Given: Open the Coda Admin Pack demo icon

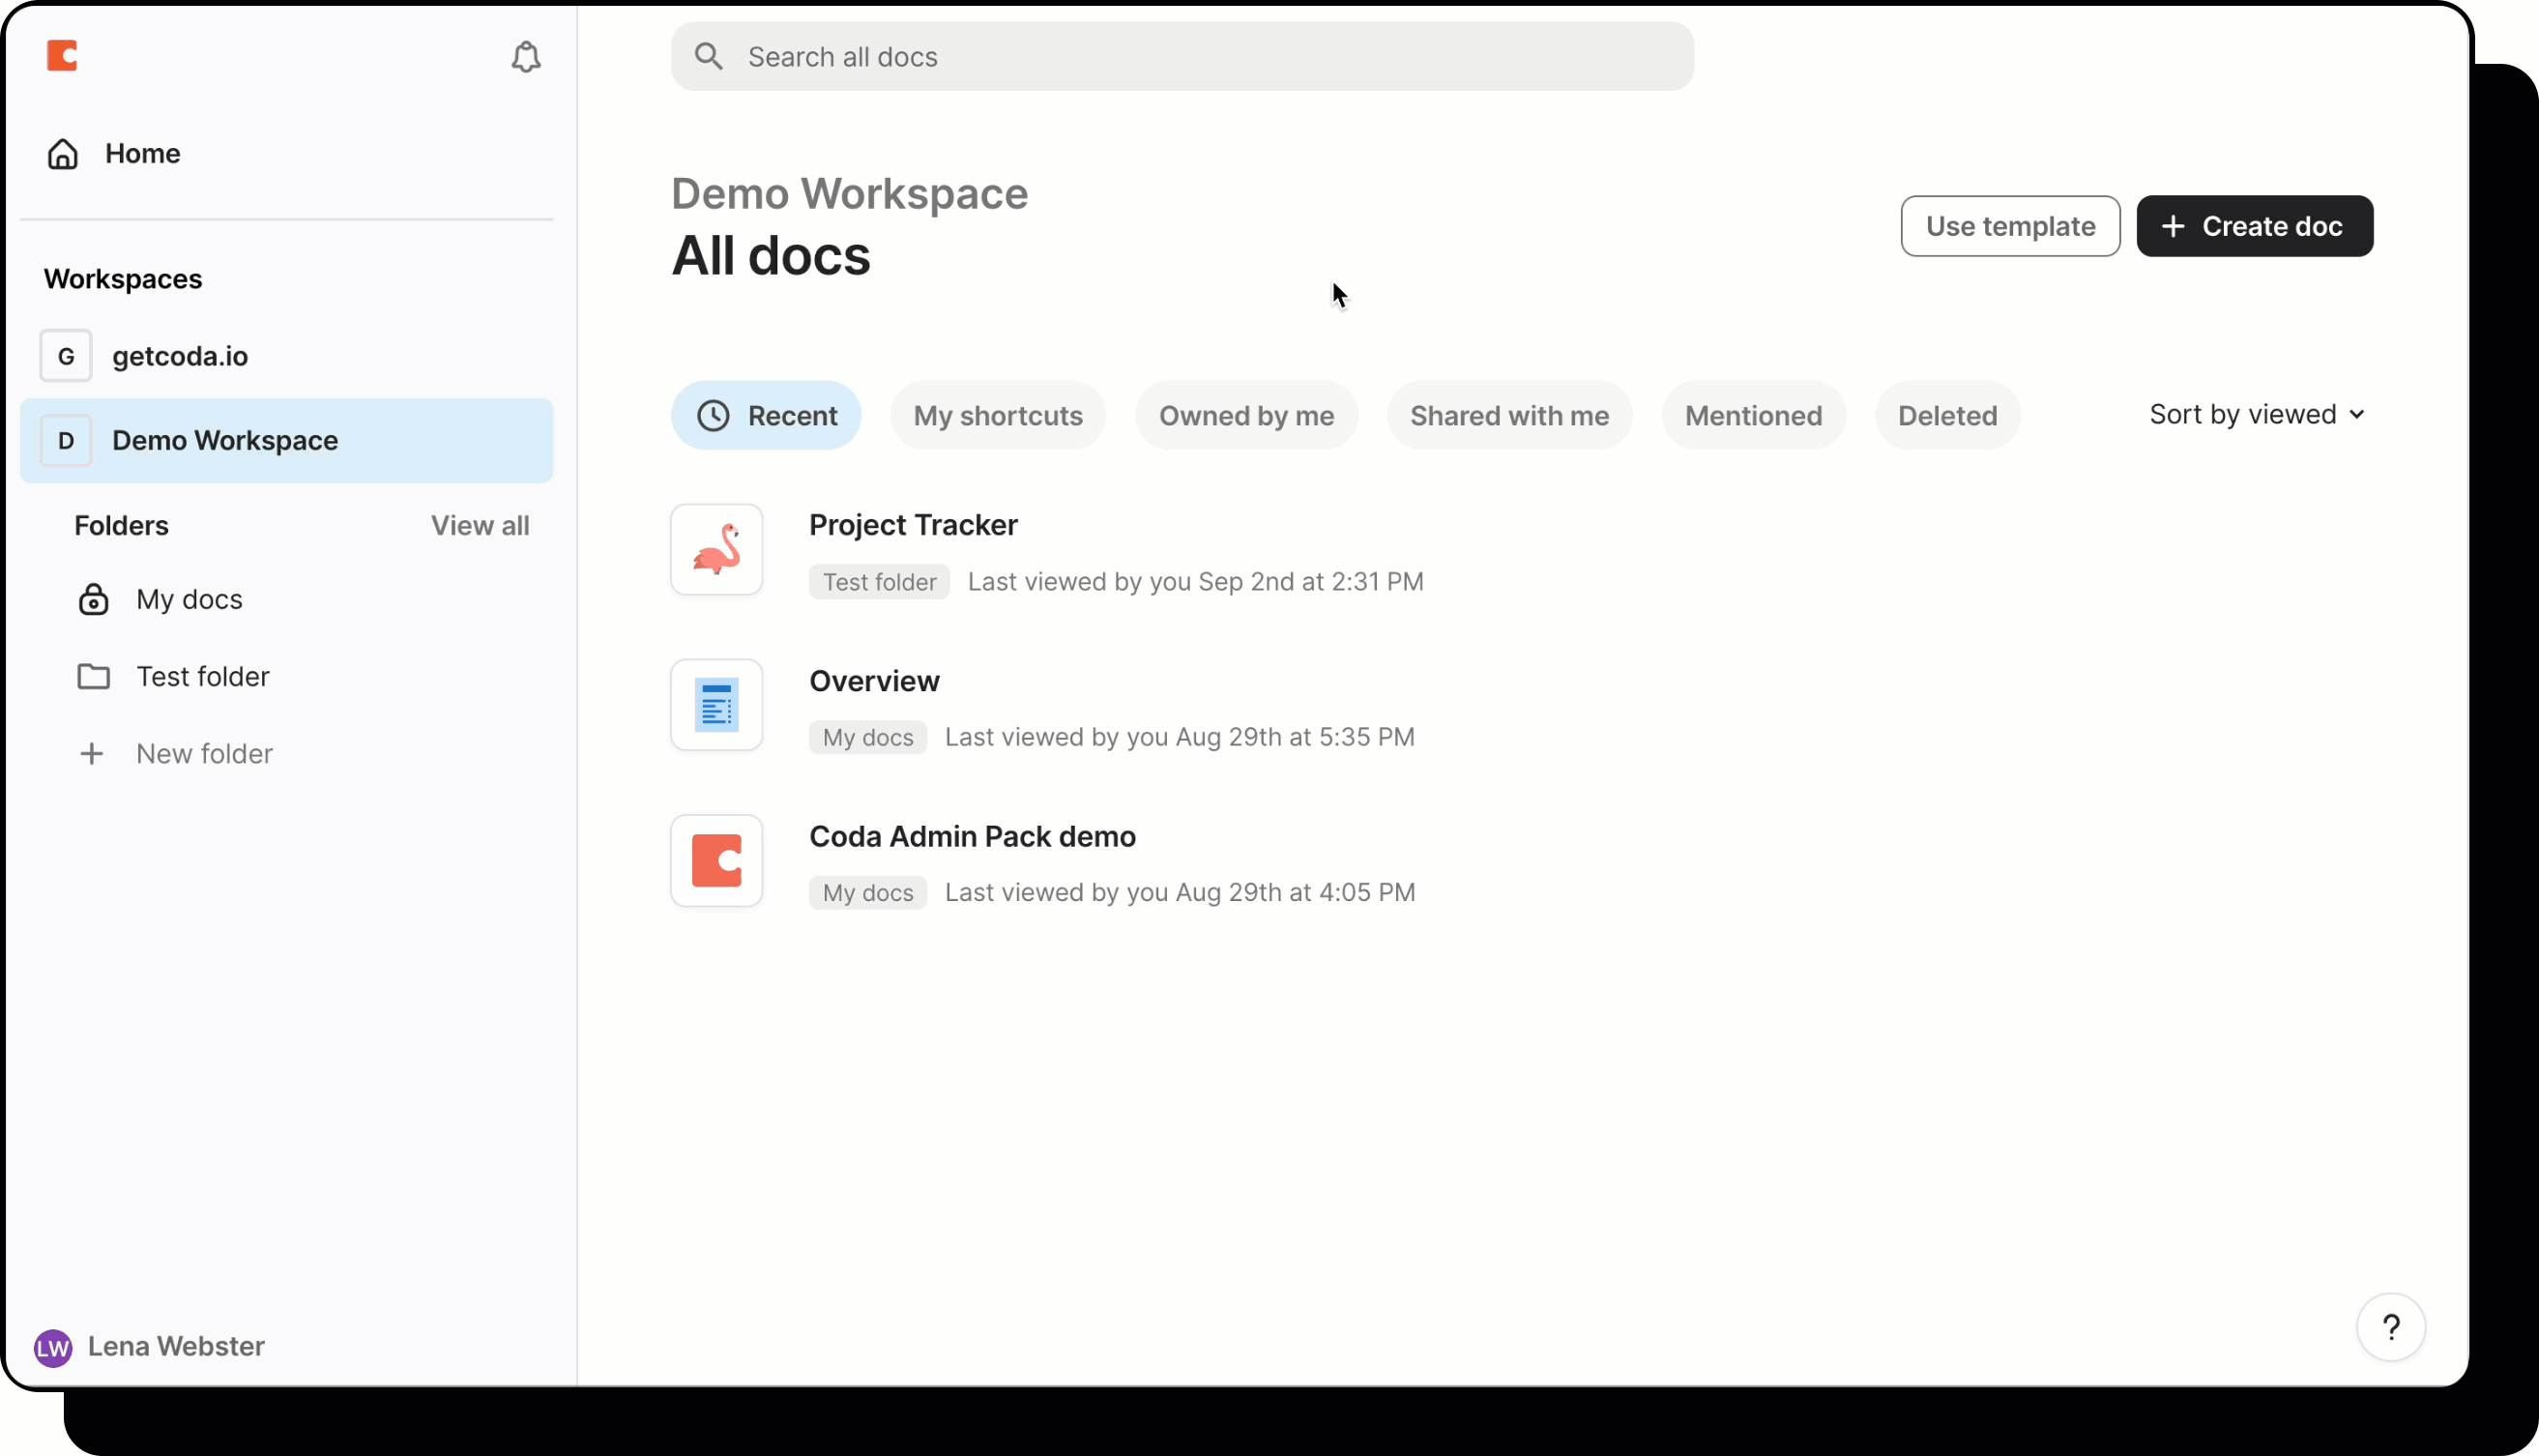Looking at the screenshot, I should coord(716,861).
